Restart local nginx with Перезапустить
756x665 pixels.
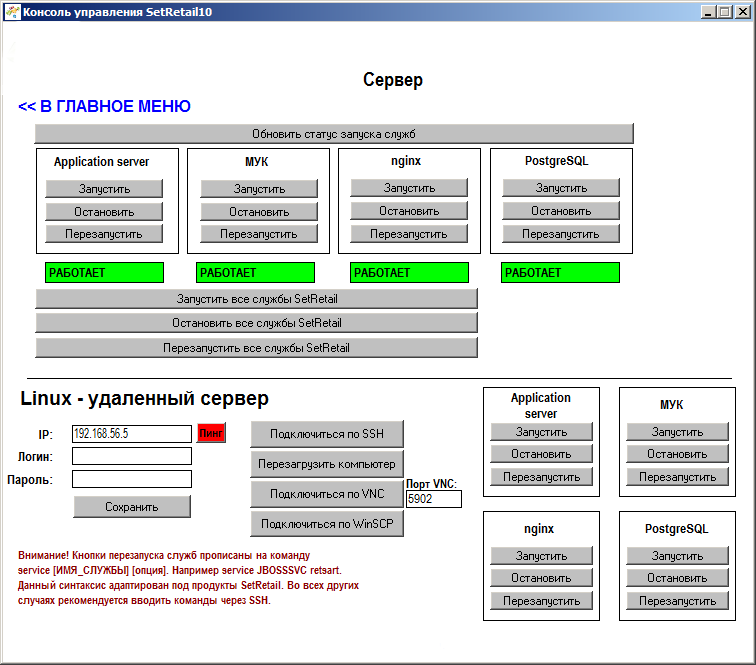point(409,234)
